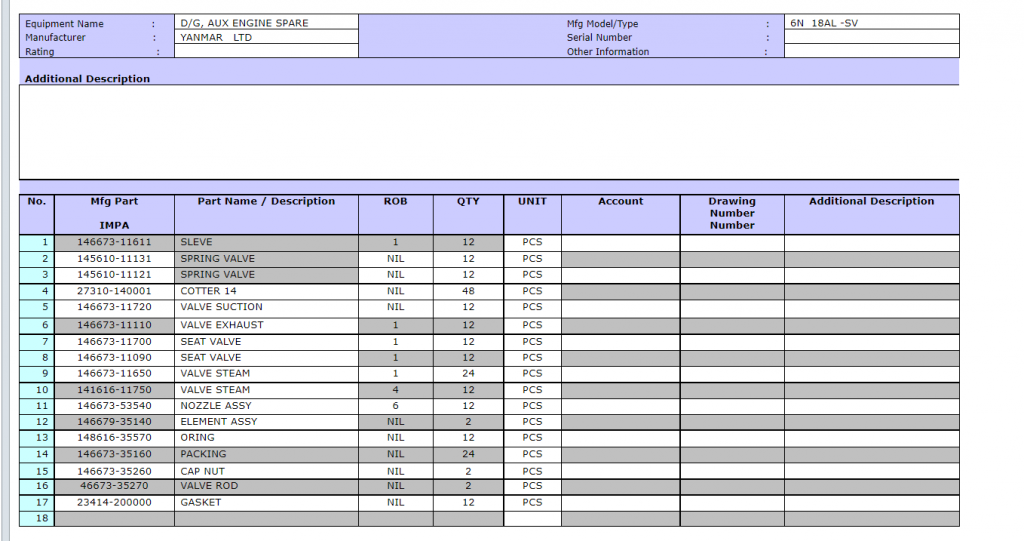This screenshot has height=541, width=1024.
Task: Select the empty part name cell in row 18
Action: pyautogui.click(x=266, y=519)
